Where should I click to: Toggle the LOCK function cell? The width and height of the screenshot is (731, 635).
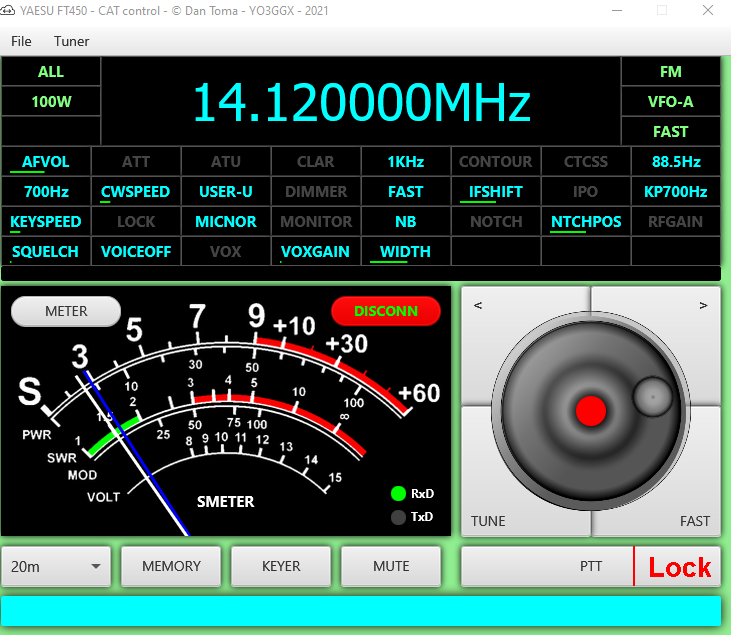pos(136,221)
